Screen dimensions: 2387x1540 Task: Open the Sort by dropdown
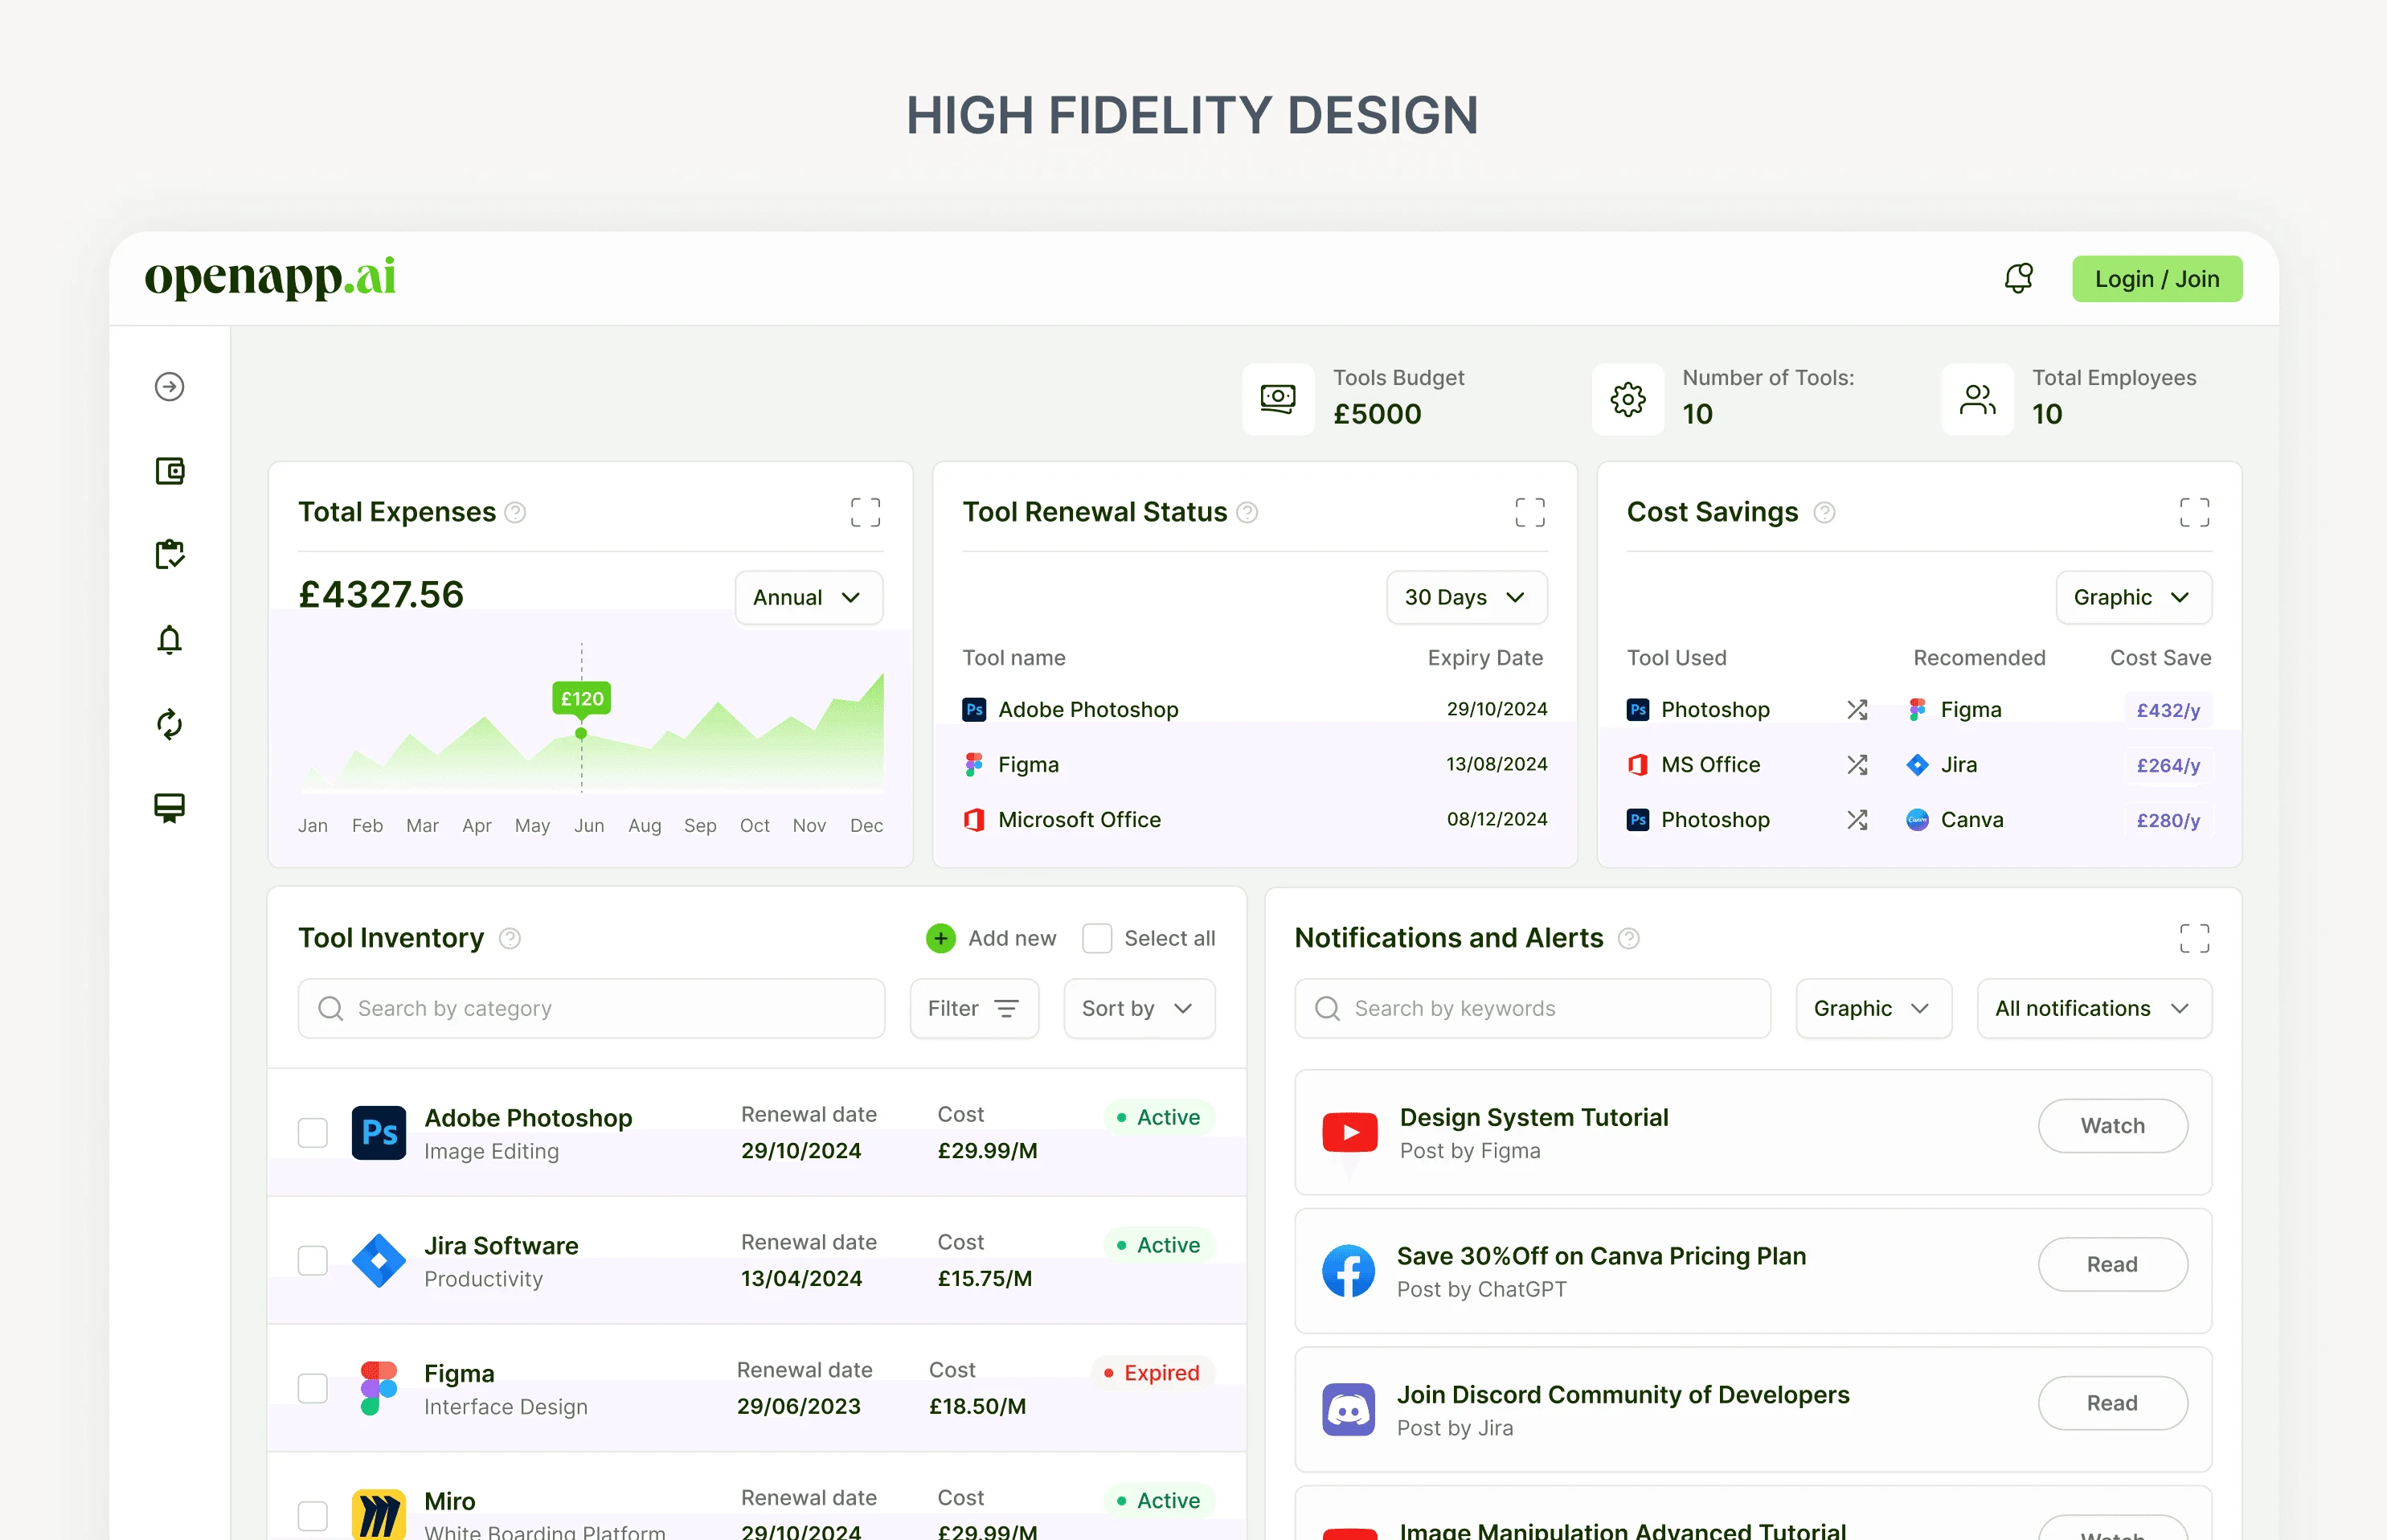tap(1139, 1008)
